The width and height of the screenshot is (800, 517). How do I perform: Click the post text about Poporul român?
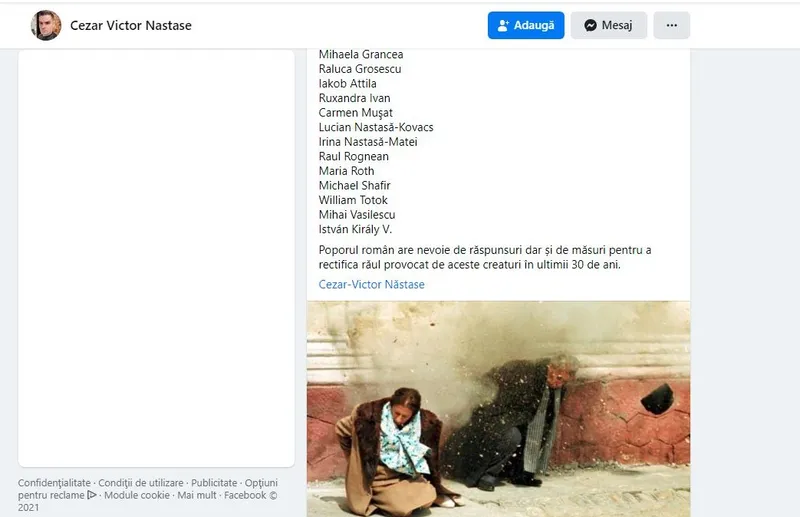[x=485, y=257]
